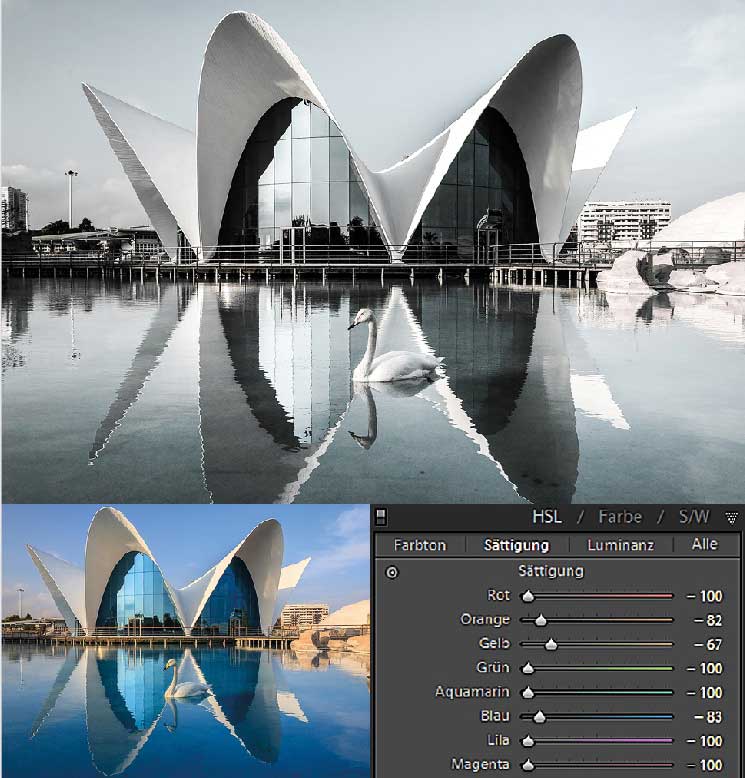Click the Rot saturation slider handle
745x778 pixels.
(x=528, y=596)
